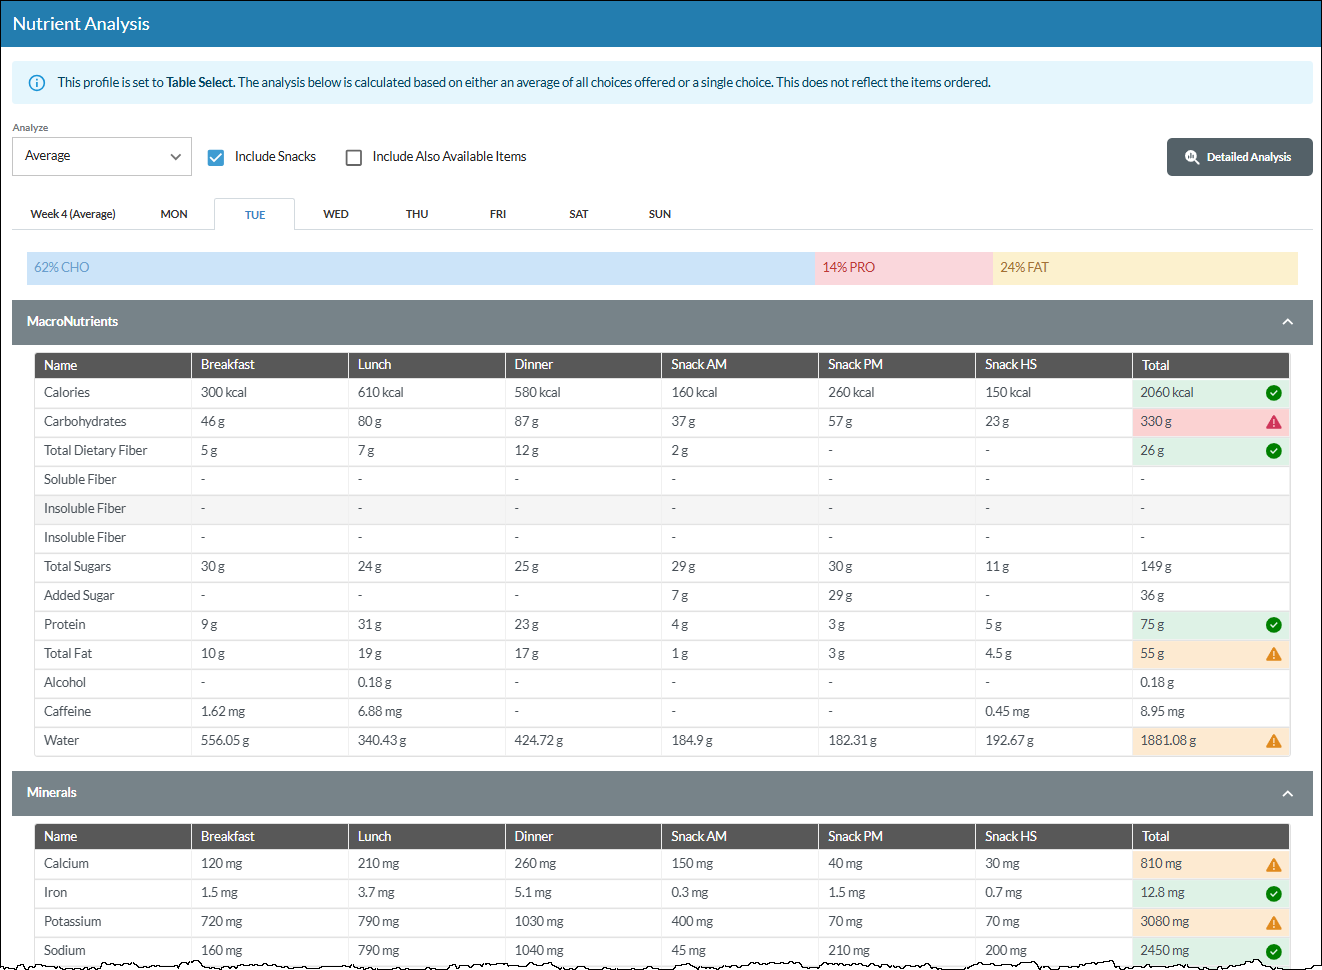Click the orange warning icon in Water total
This screenshot has height=970, width=1322.
[x=1273, y=741]
